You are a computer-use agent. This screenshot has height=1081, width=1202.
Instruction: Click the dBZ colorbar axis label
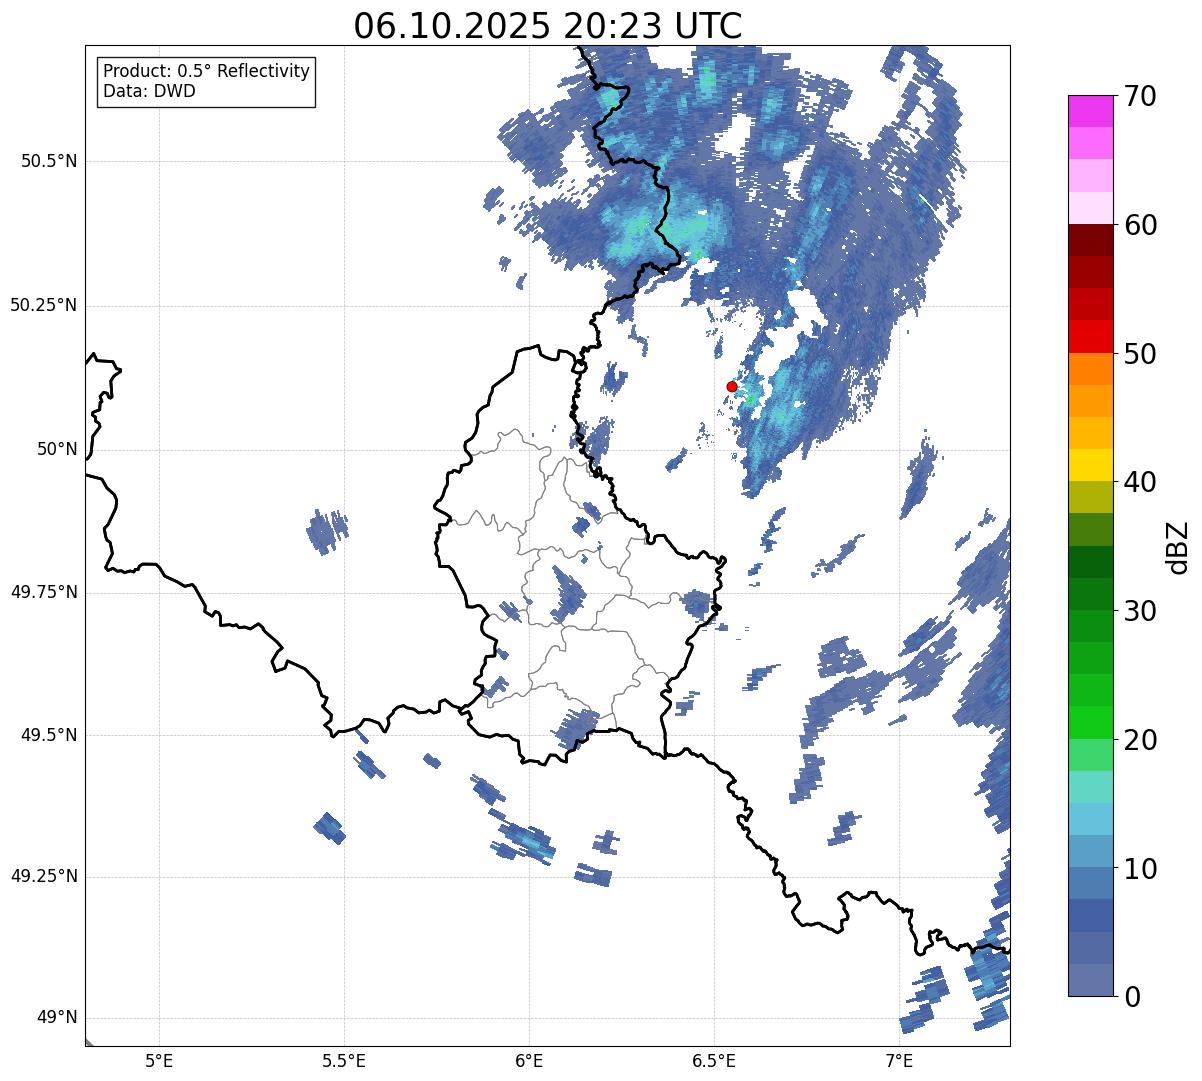pyautogui.click(x=1178, y=546)
